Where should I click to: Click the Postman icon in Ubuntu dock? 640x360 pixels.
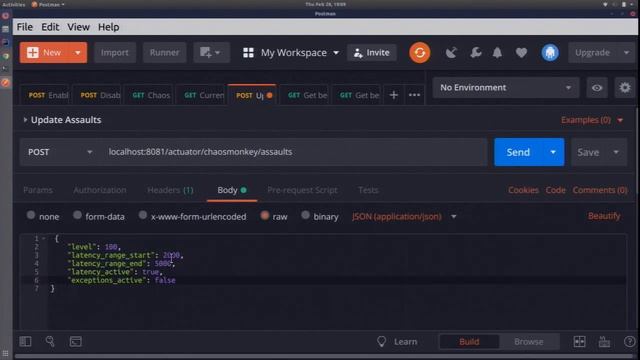pyautogui.click(x=5, y=83)
